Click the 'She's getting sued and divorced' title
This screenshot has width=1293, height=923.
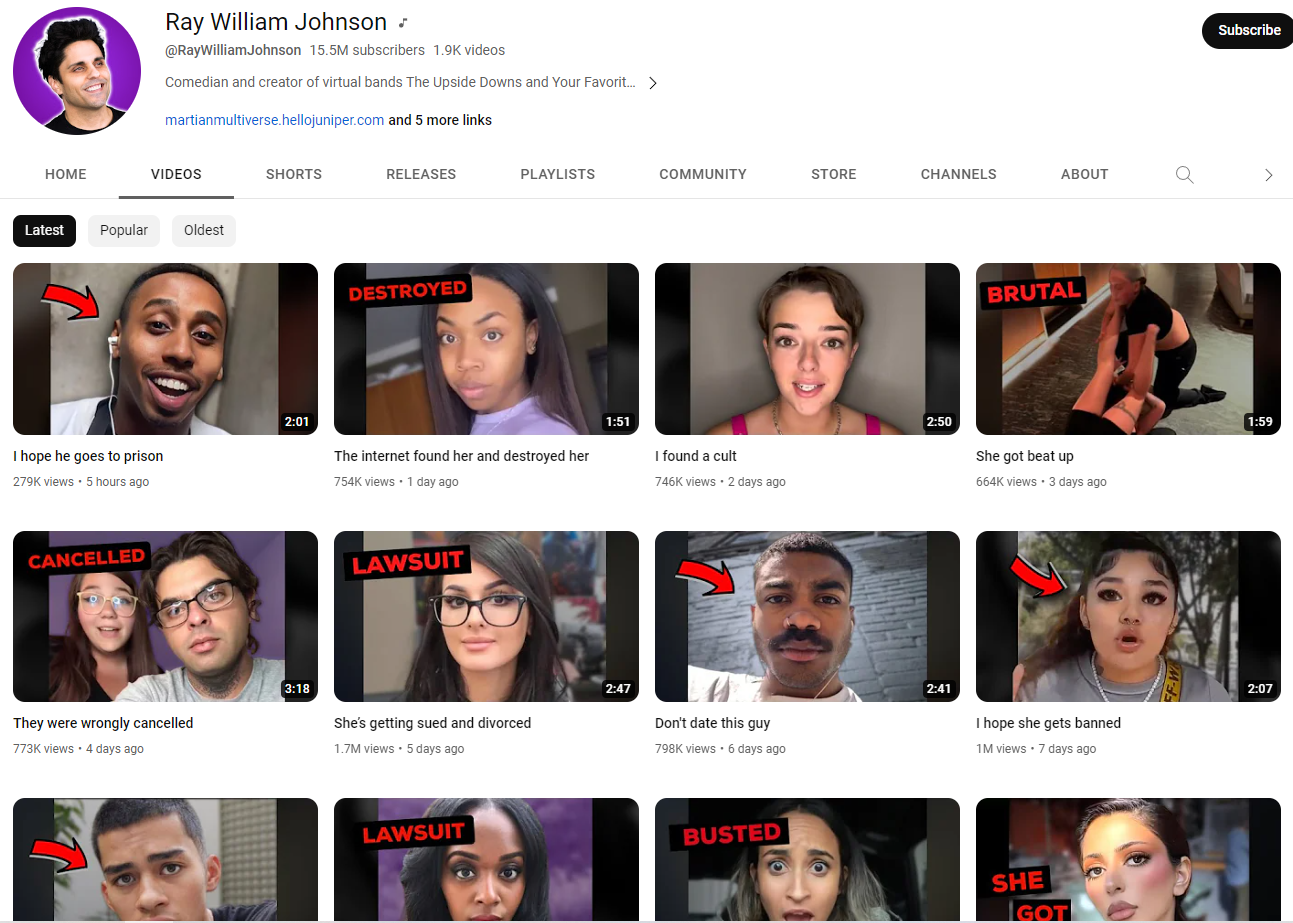click(432, 723)
